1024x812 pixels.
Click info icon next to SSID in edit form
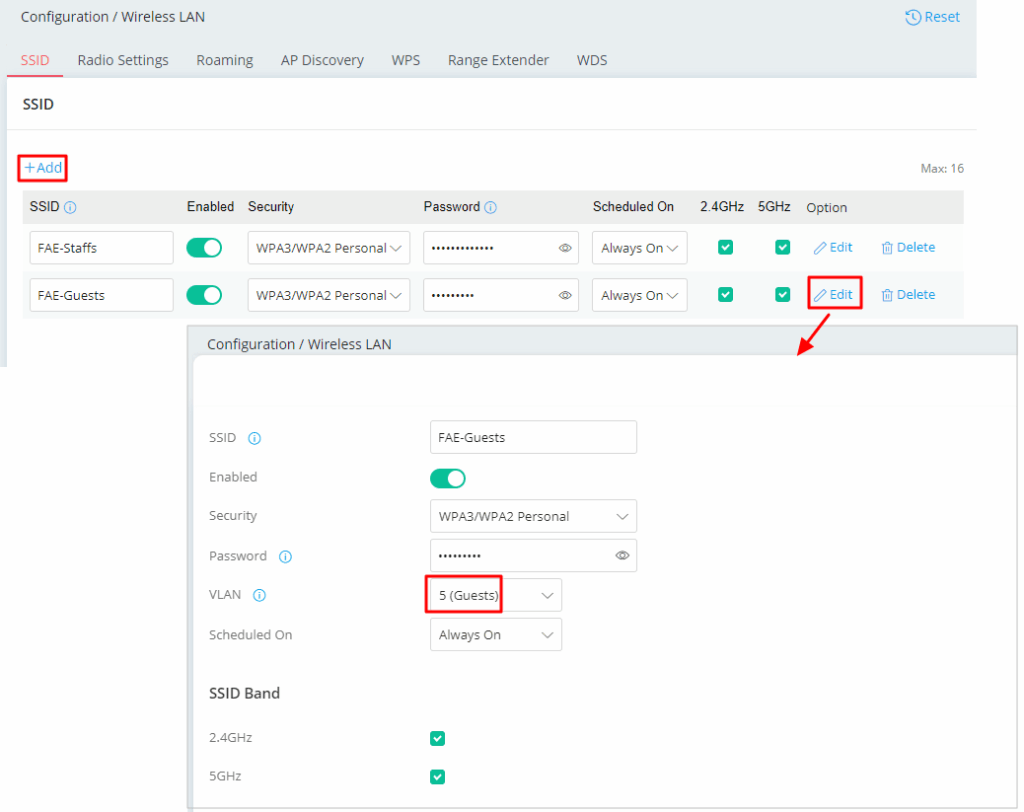tap(254, 438)
